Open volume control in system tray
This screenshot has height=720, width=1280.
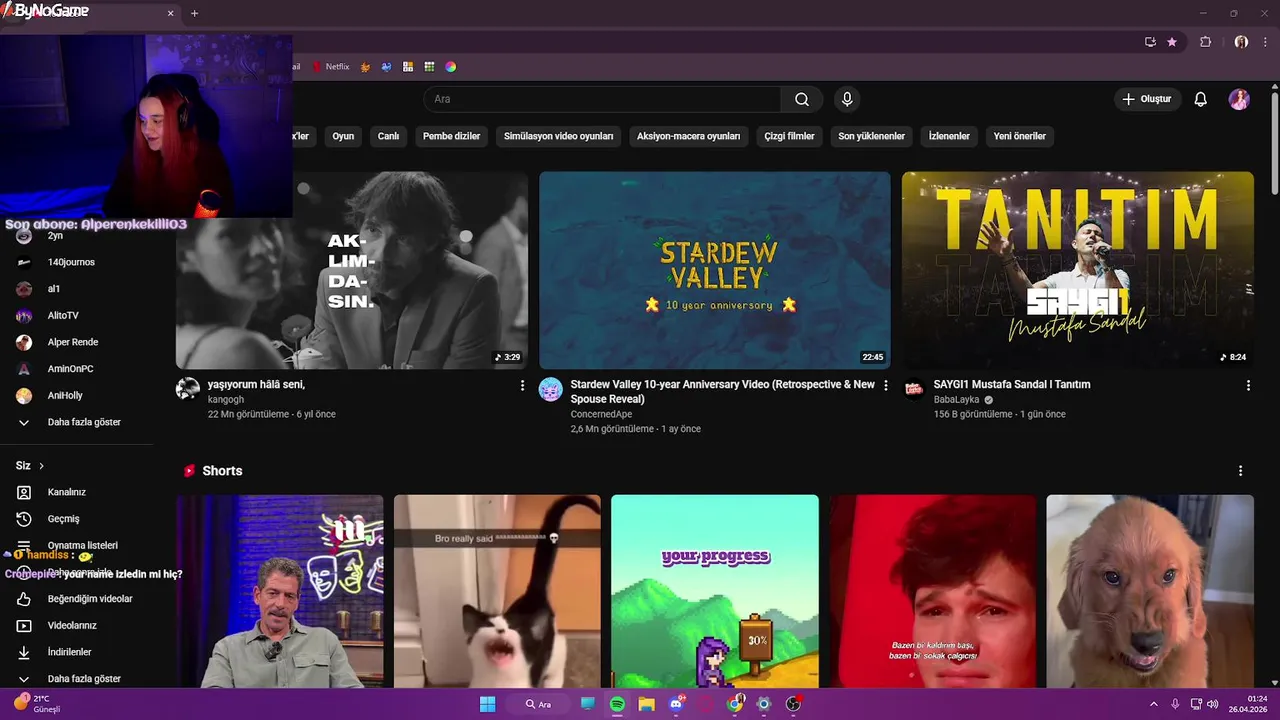coord(1212,704)
